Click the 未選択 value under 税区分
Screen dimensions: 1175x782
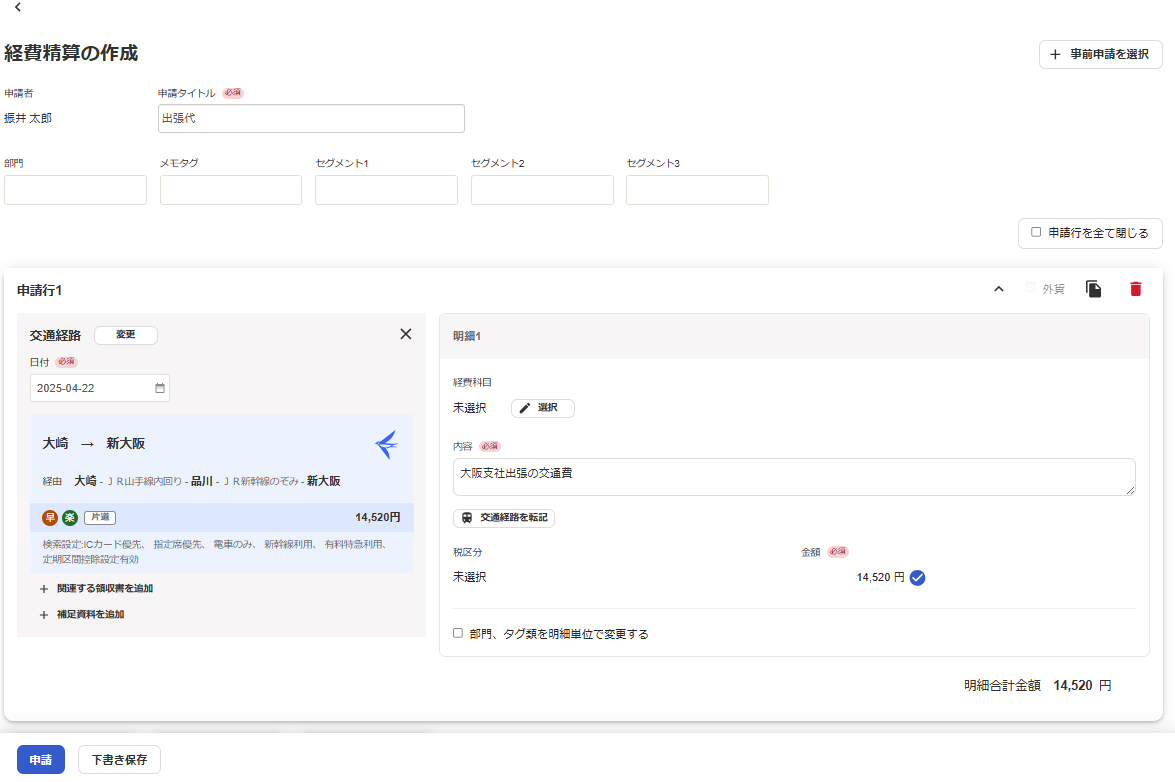[x=470, y=578]
